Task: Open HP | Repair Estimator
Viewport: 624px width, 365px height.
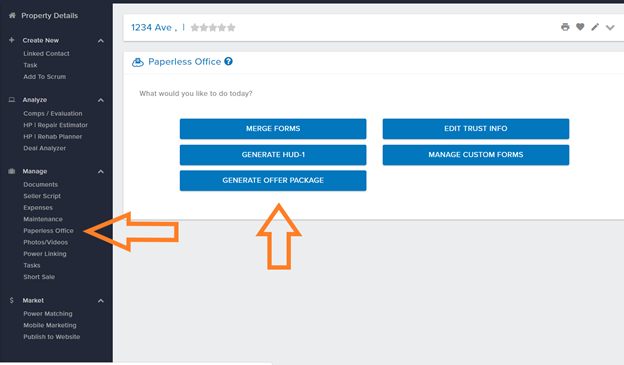Action: point(55,125)
